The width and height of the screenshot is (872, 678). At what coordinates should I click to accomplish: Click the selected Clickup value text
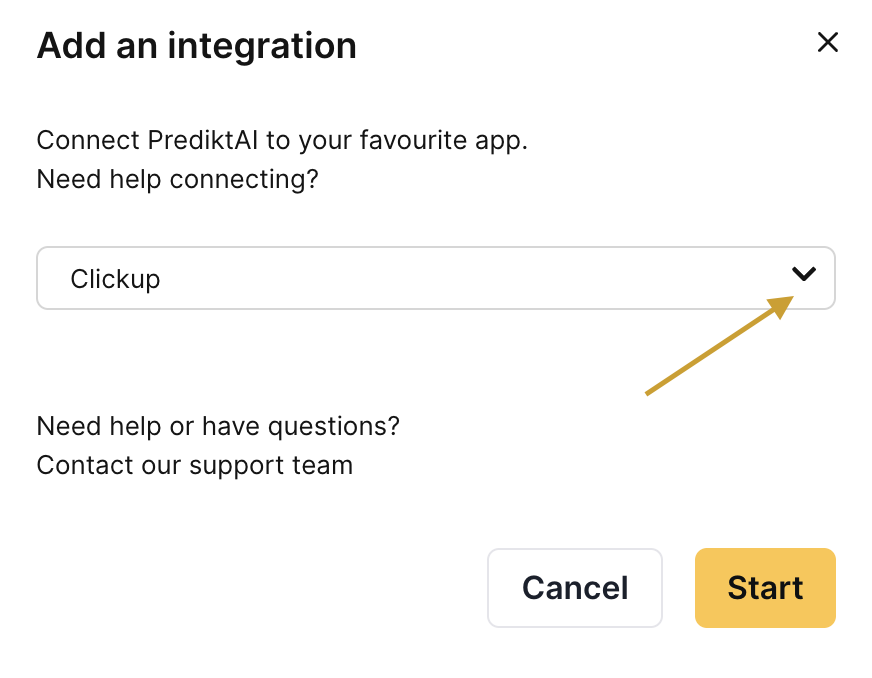[x=115, y=279]
